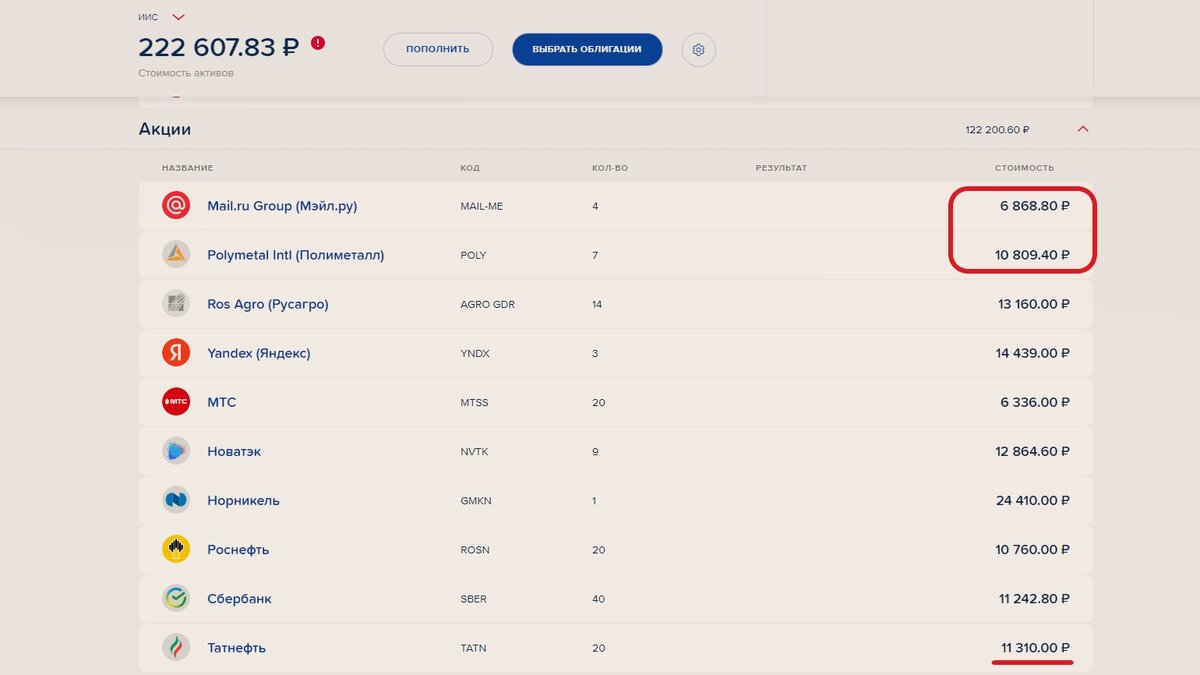Click the СТОИМОСТЬ column header

pos(1024,168)
